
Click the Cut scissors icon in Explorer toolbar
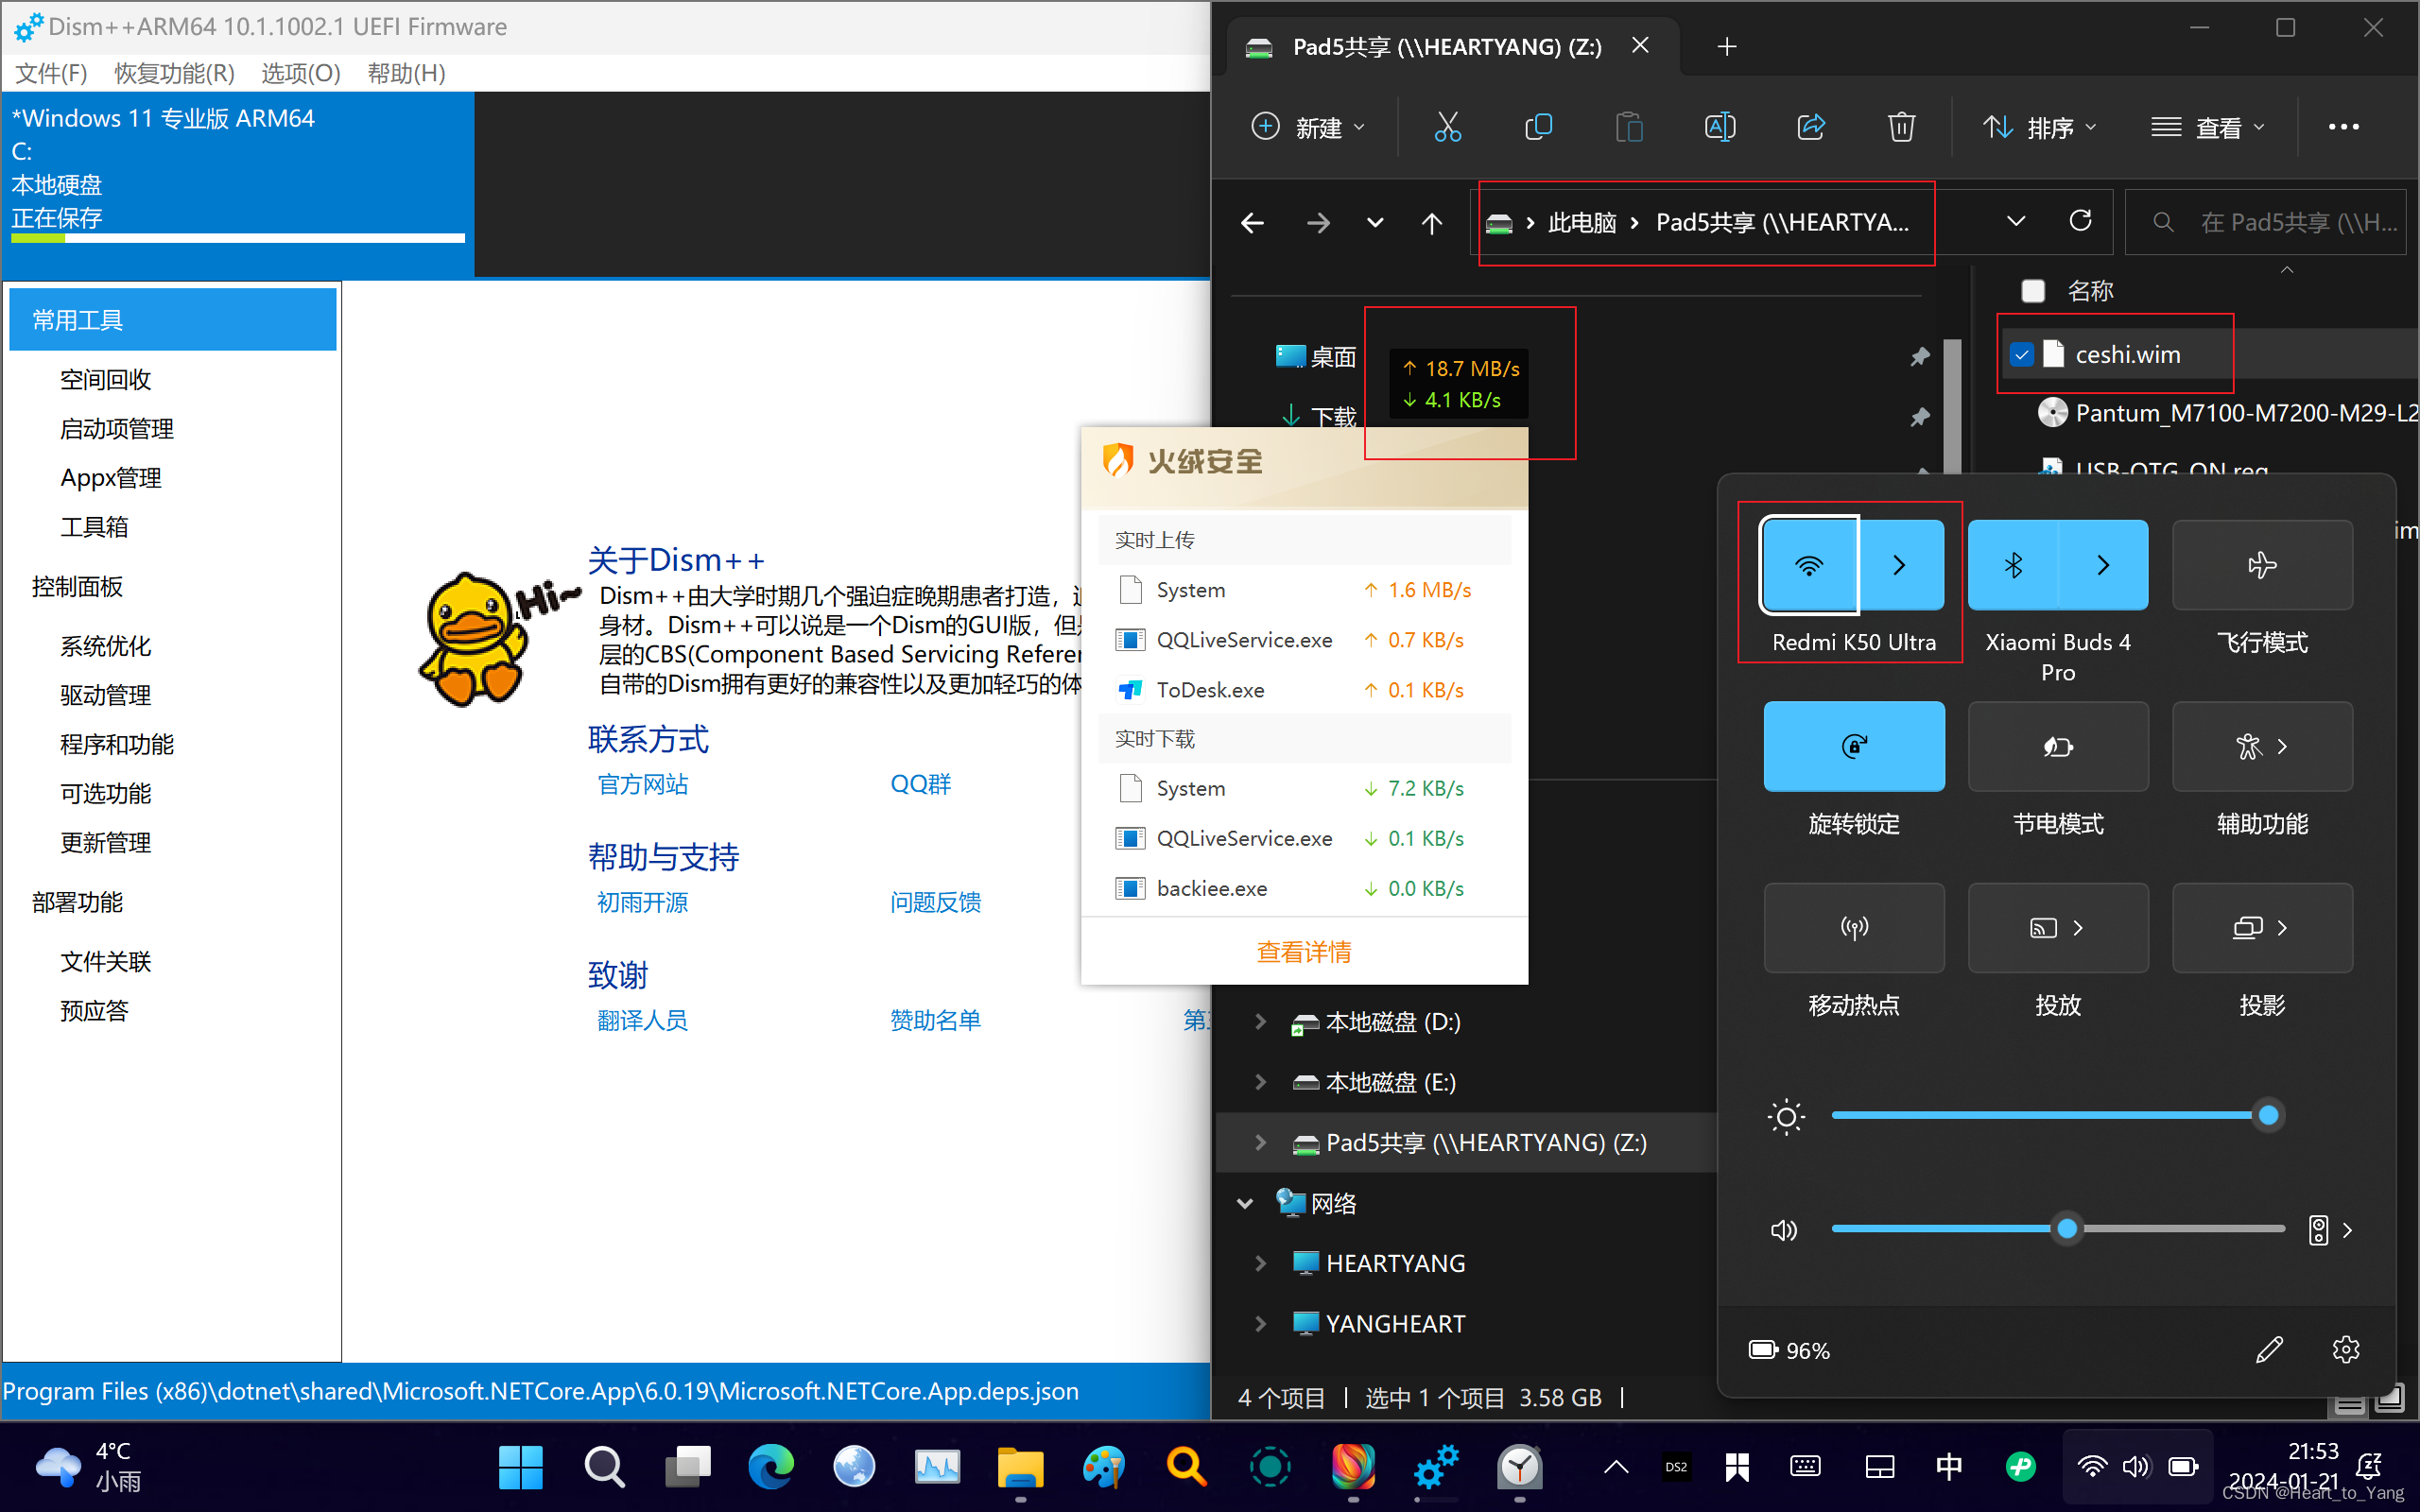tap(1447, 127)
